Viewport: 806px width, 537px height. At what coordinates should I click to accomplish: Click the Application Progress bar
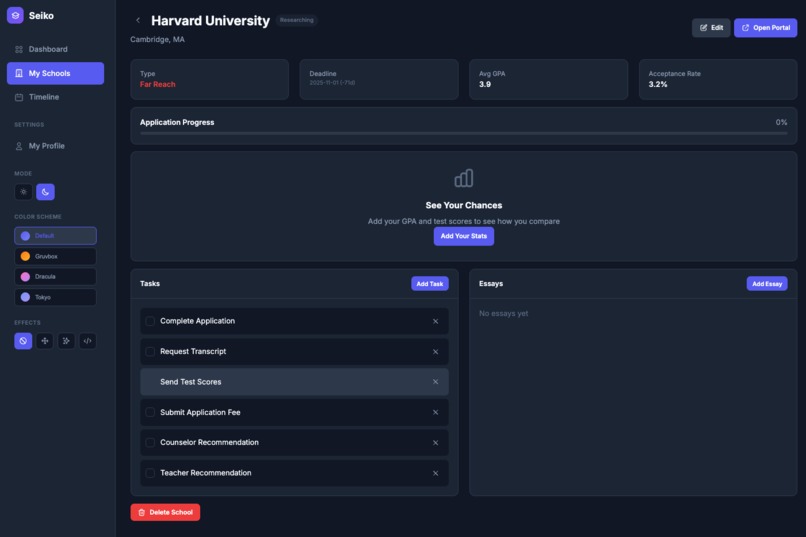464,133
